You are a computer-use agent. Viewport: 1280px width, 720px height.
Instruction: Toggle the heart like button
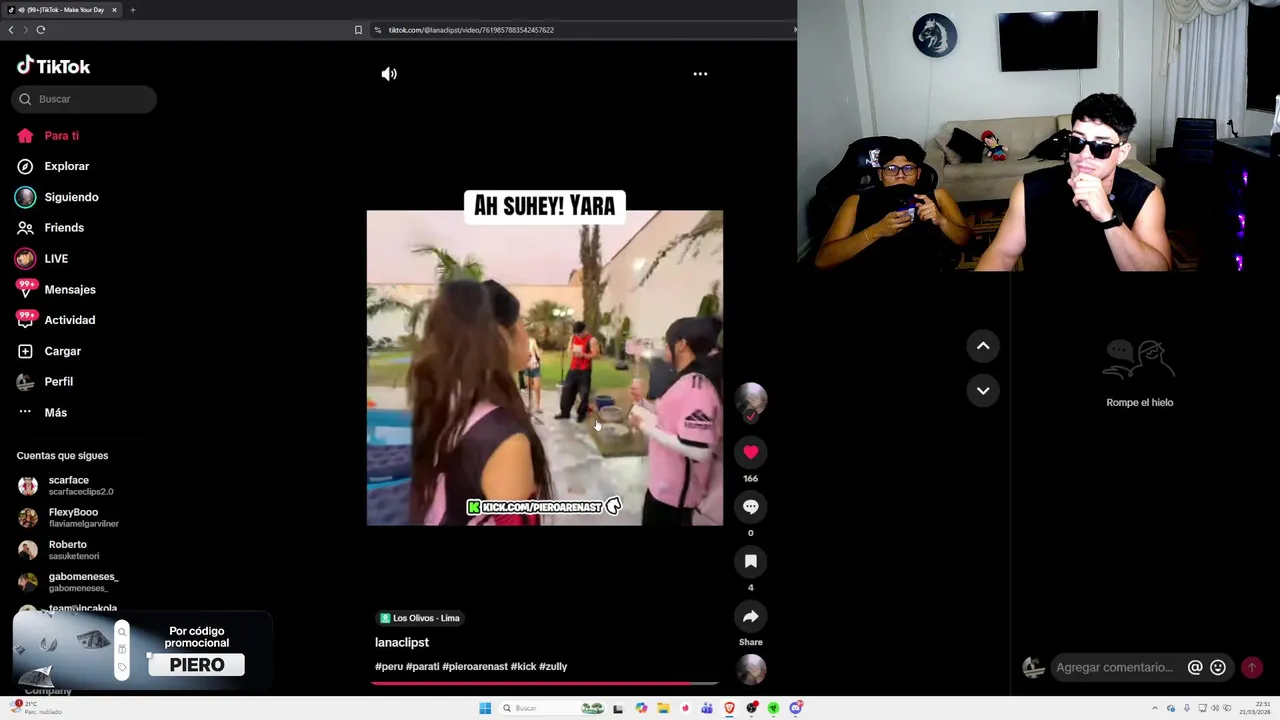pos(751,452)
